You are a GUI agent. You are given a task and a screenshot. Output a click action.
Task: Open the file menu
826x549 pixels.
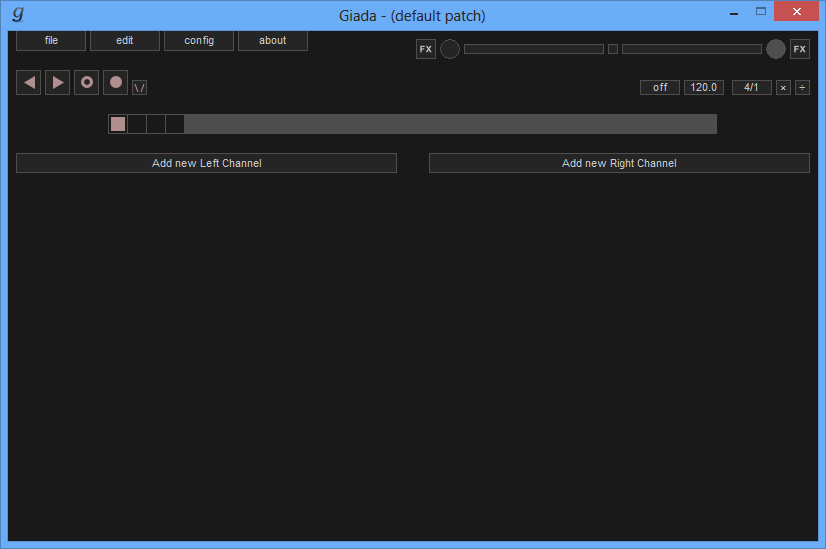pyautogui.click(x=51, y=41)
